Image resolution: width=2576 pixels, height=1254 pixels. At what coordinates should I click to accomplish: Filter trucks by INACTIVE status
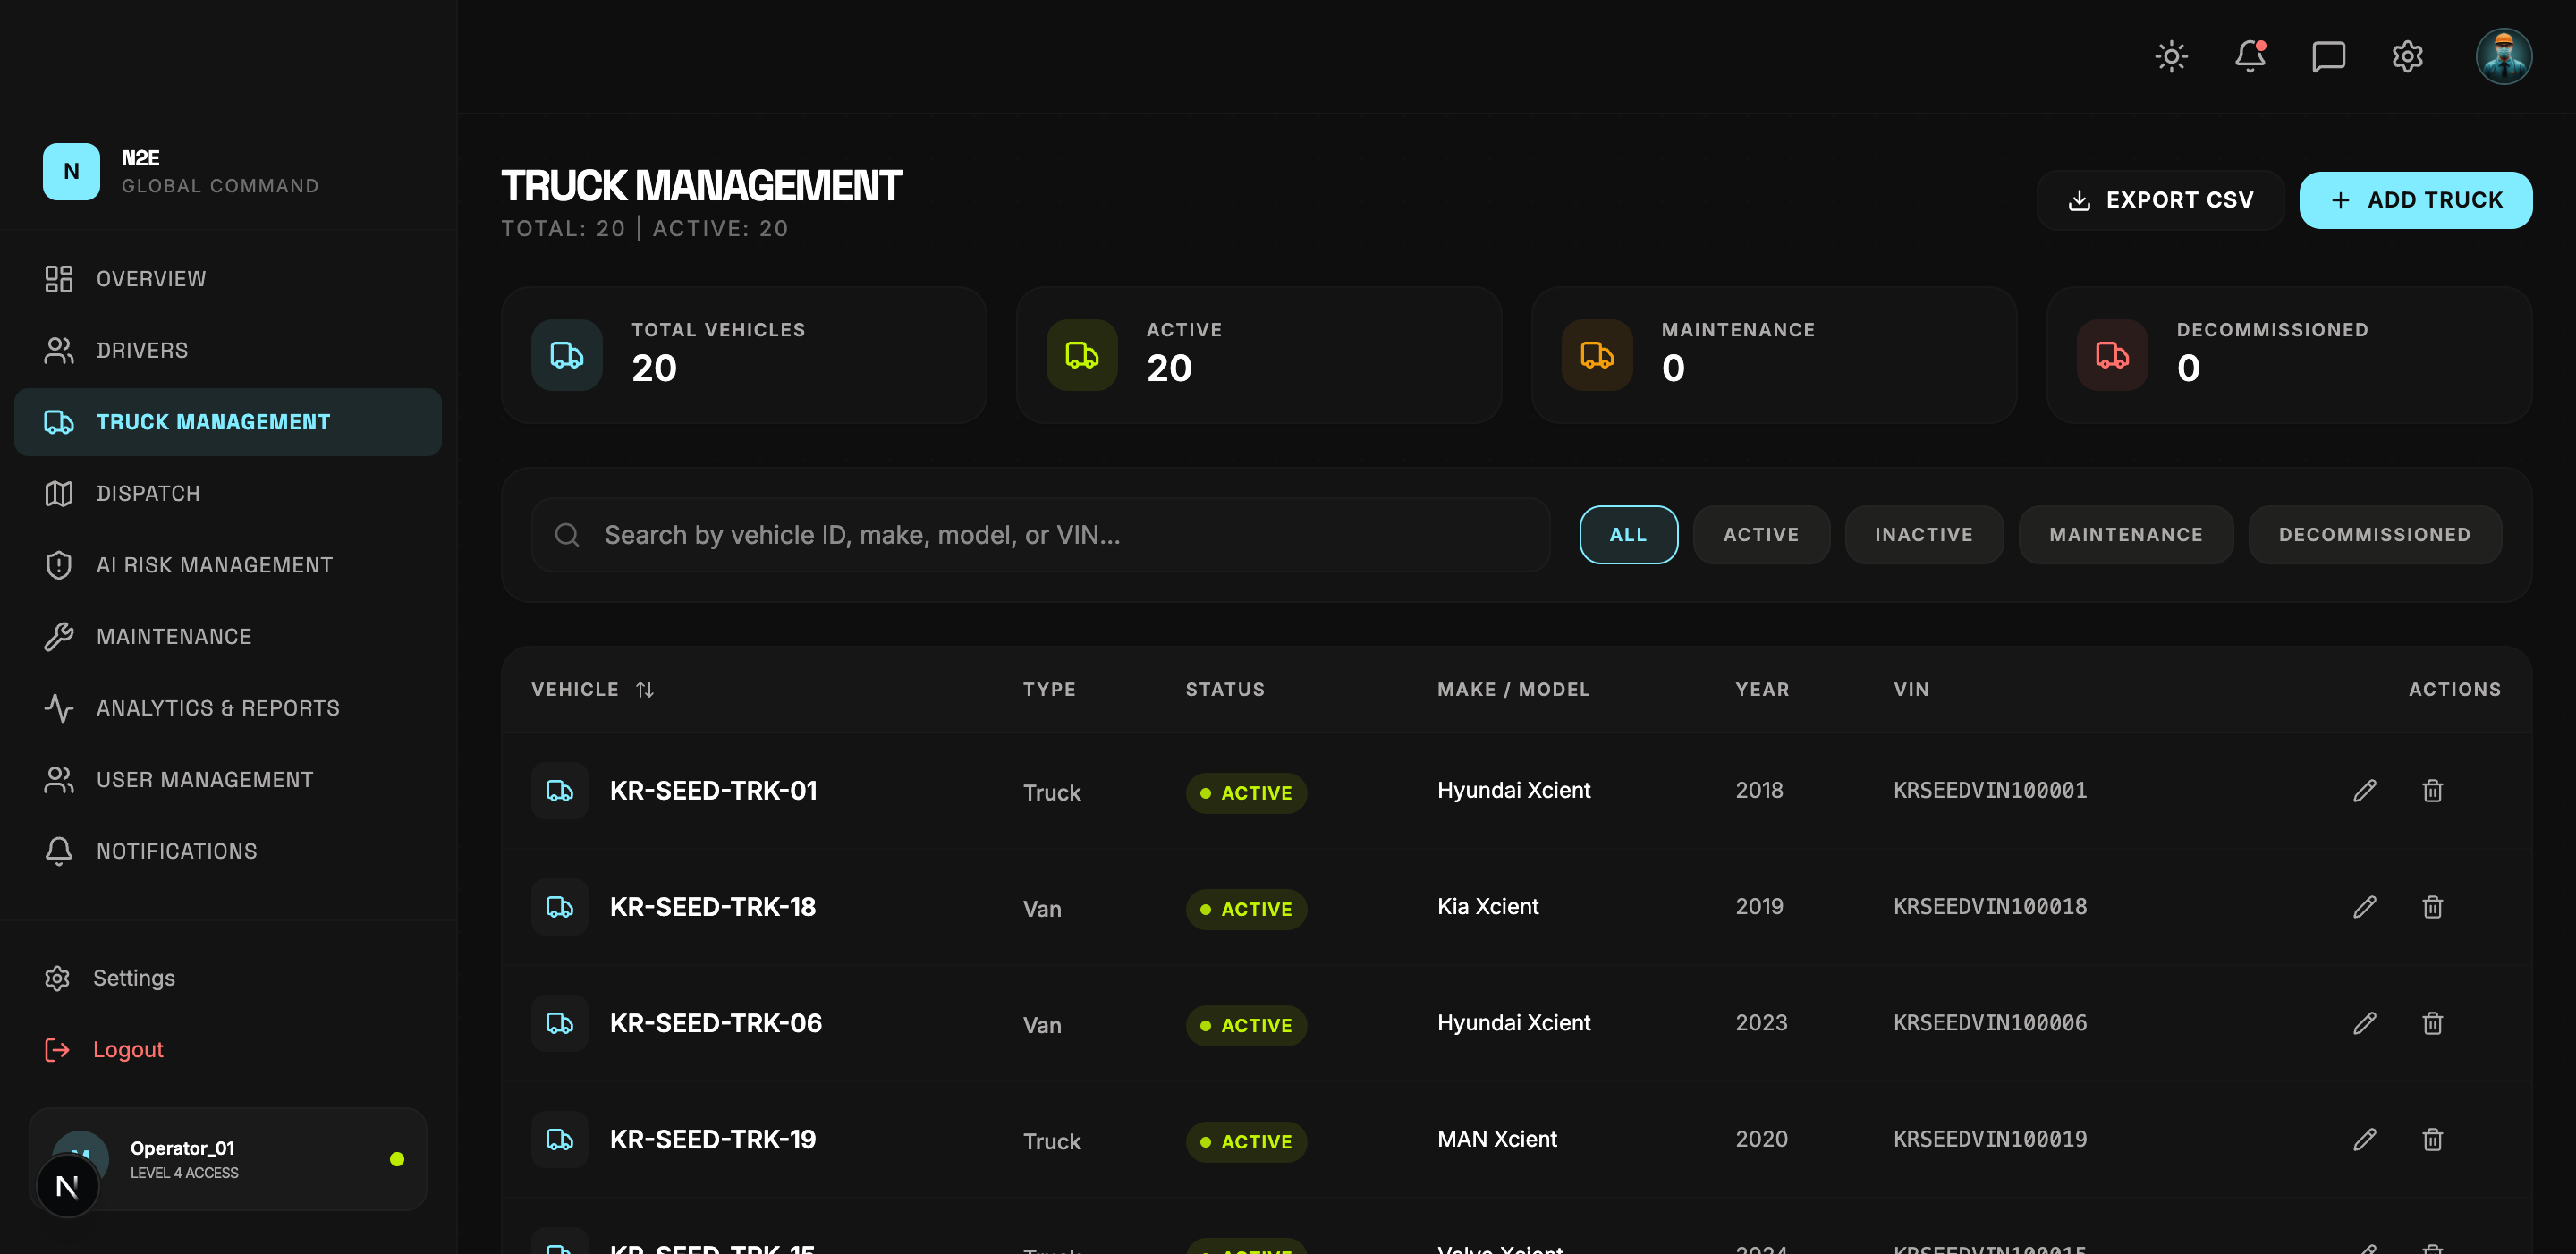[1924, 535]
